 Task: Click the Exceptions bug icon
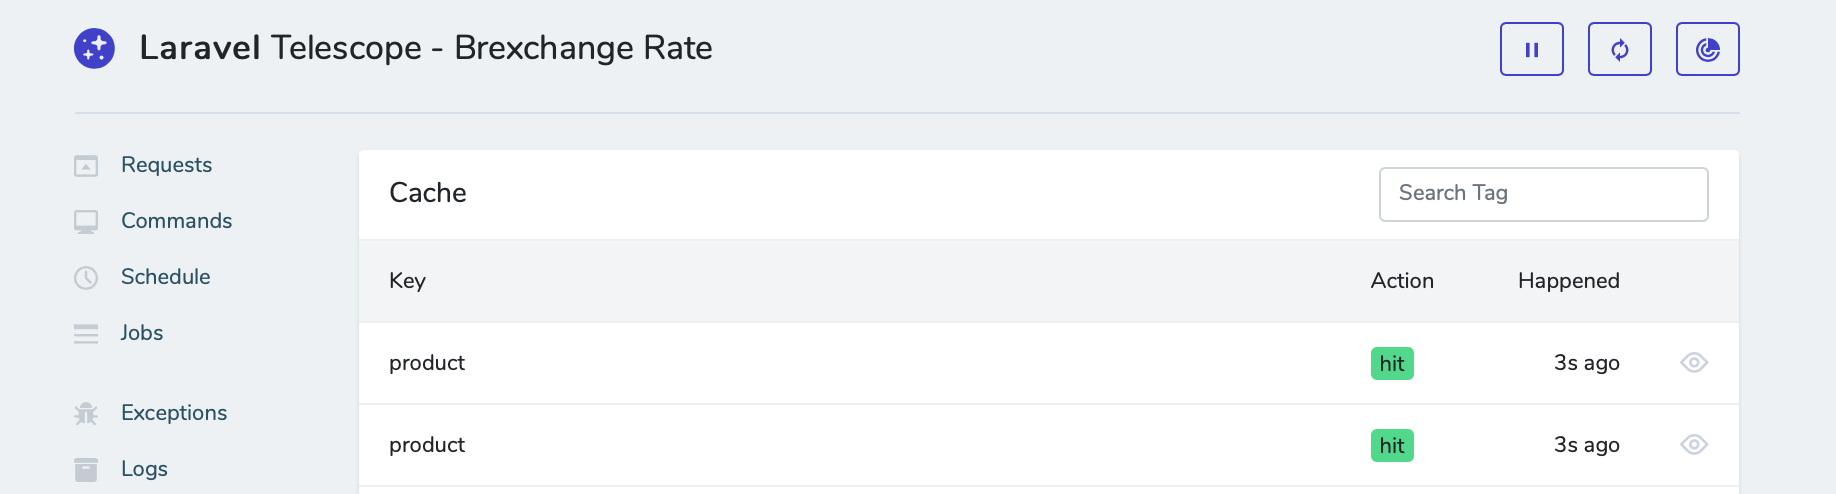(x=86, y=414)
